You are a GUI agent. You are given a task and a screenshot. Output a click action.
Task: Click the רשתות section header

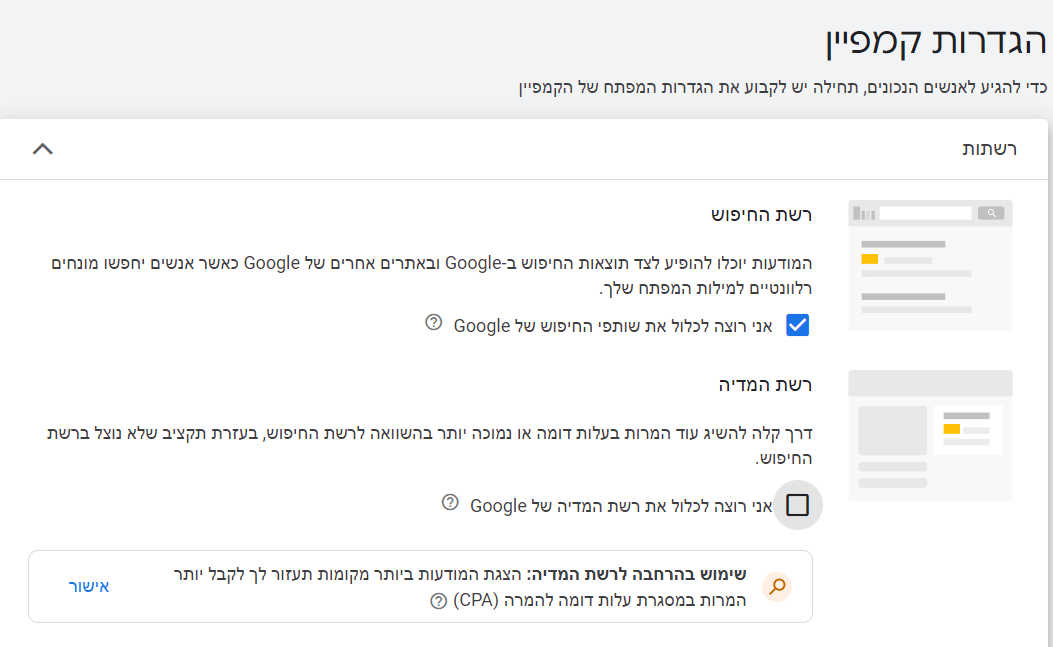pos(991,148)
